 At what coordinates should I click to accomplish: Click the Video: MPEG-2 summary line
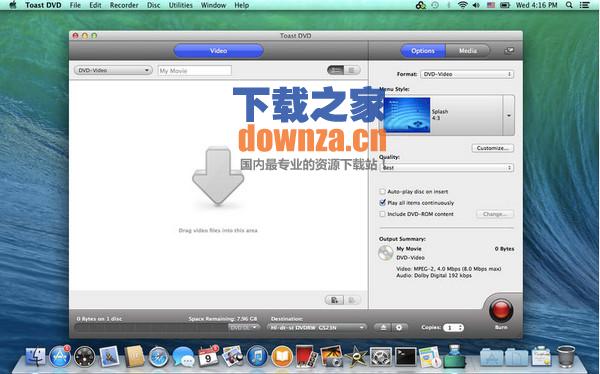tap(448, 269)
